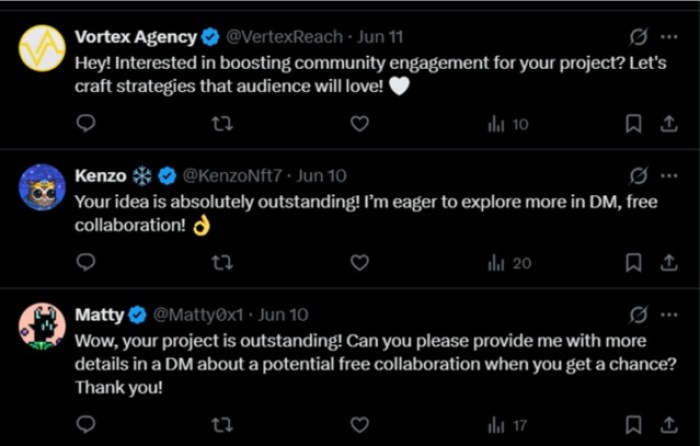Like the Vortex Agency tweet
Image resolution: width=700 pixels, height=446 pixels.
(360, 124)
